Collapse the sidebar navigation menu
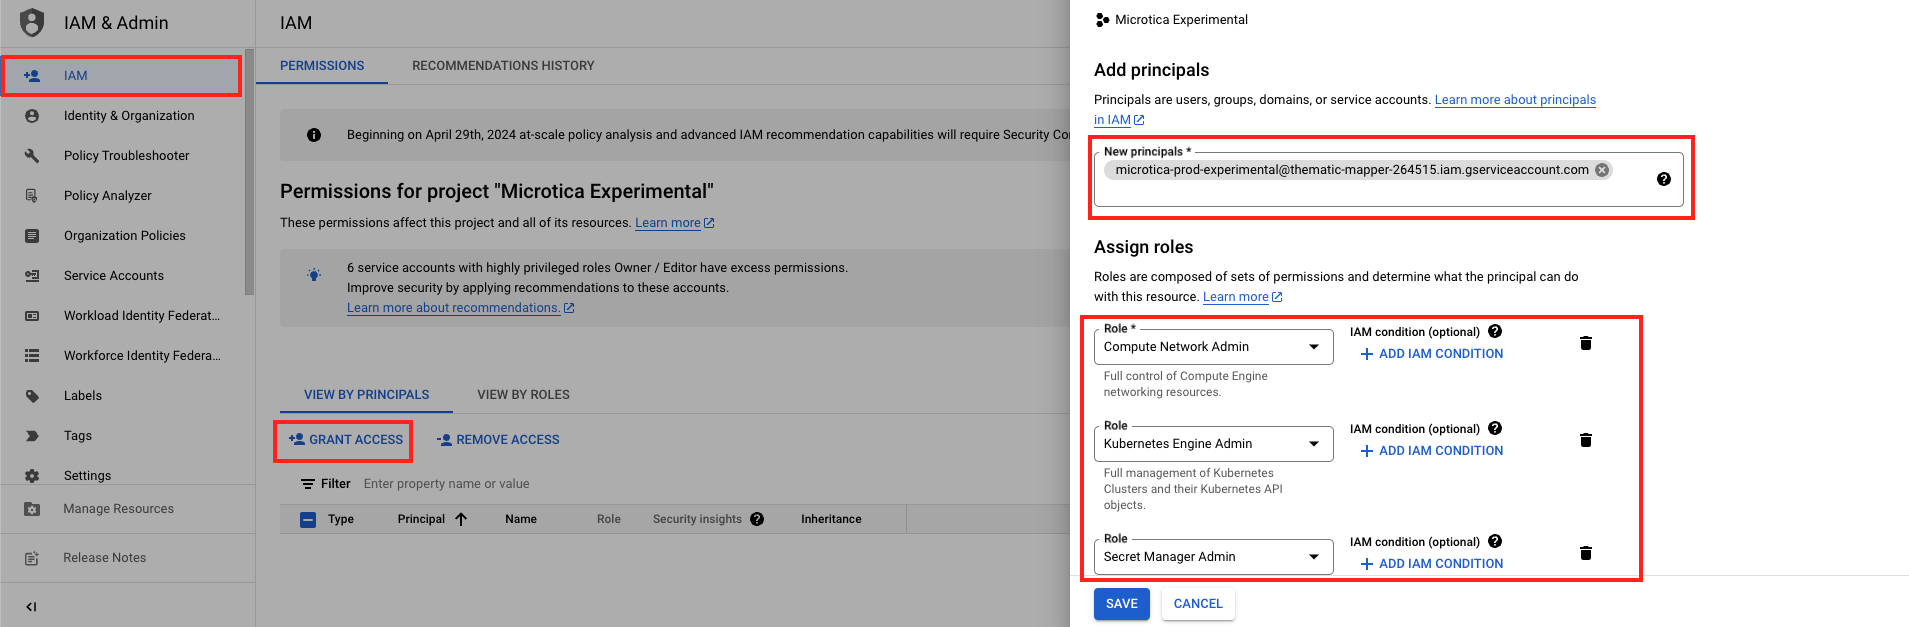 pos(31,606)
